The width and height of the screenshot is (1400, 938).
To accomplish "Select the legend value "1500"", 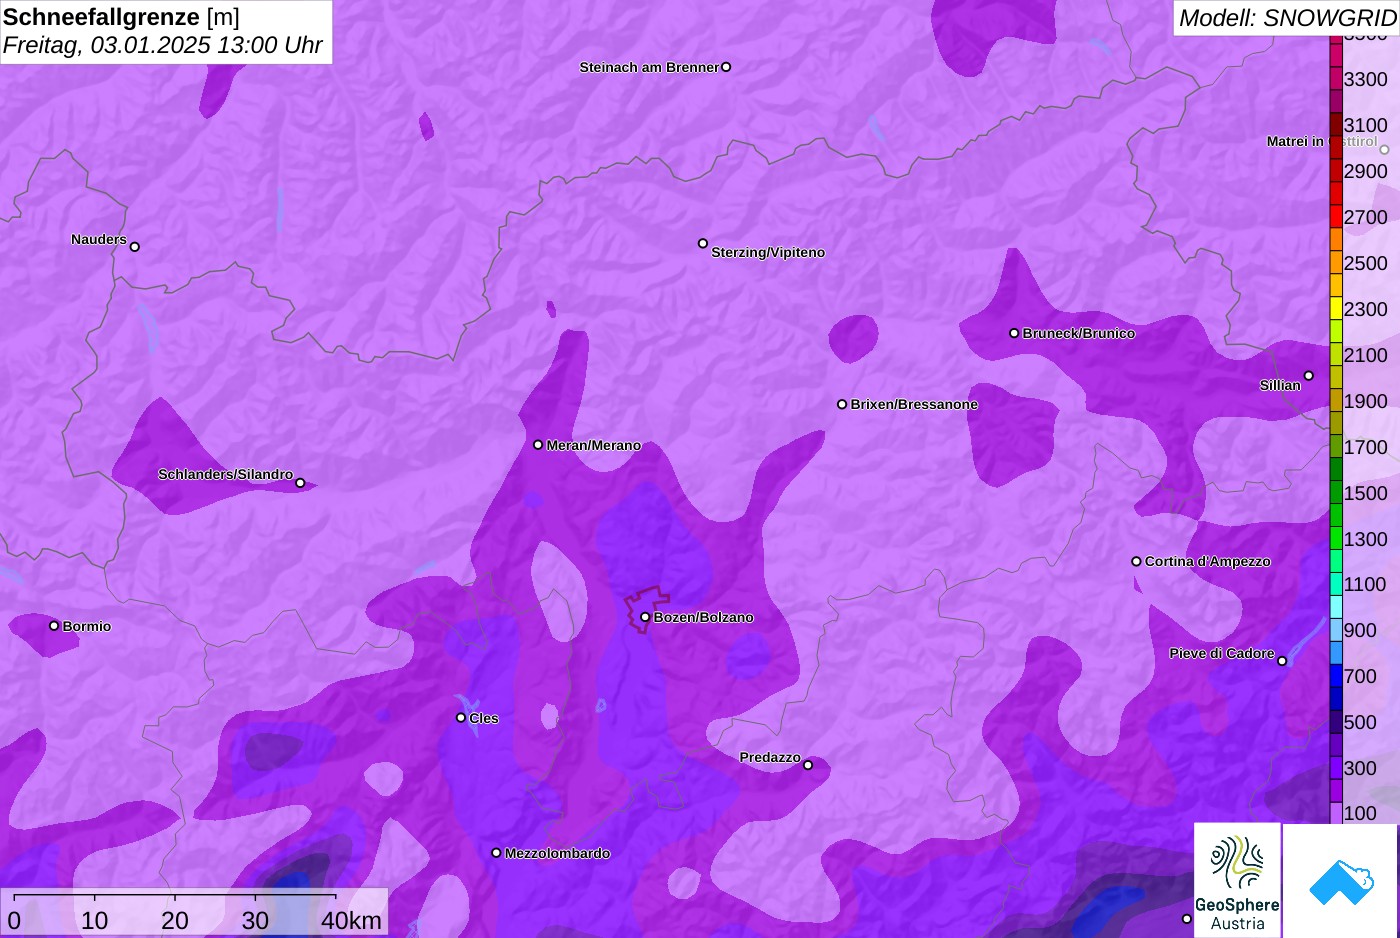I will click(x=1365, y=493).
